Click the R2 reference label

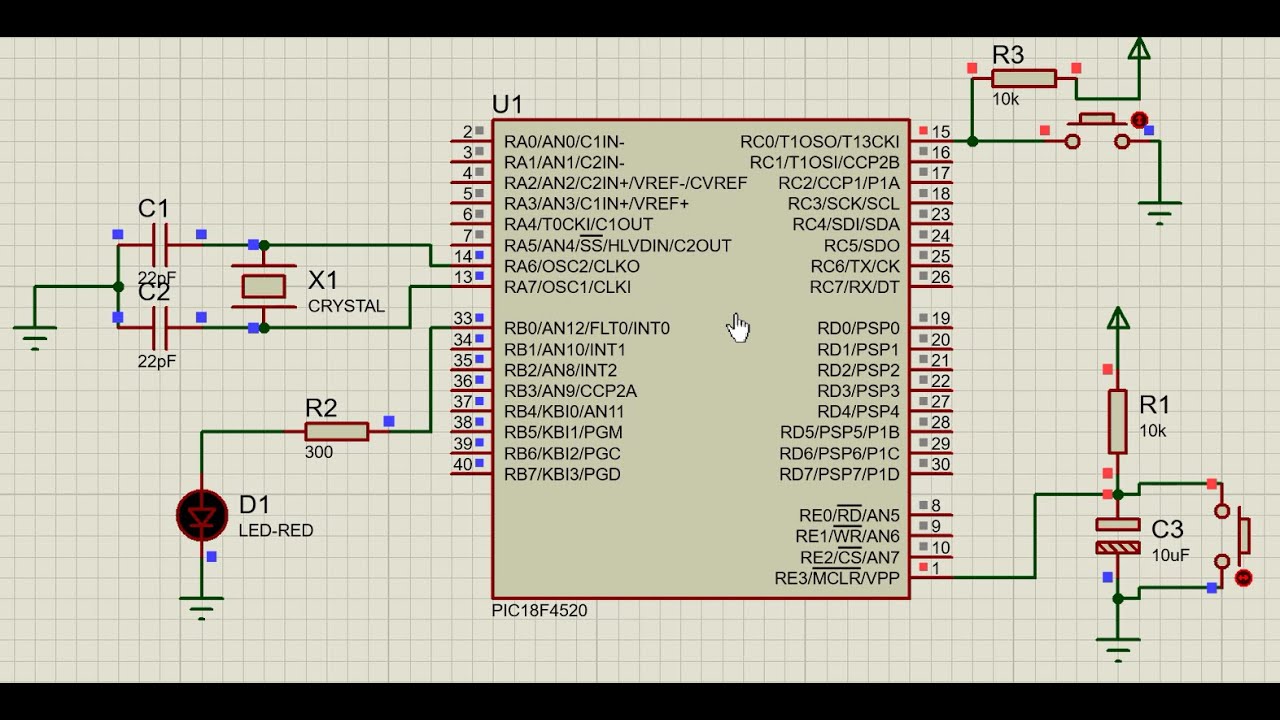[321, 408]
